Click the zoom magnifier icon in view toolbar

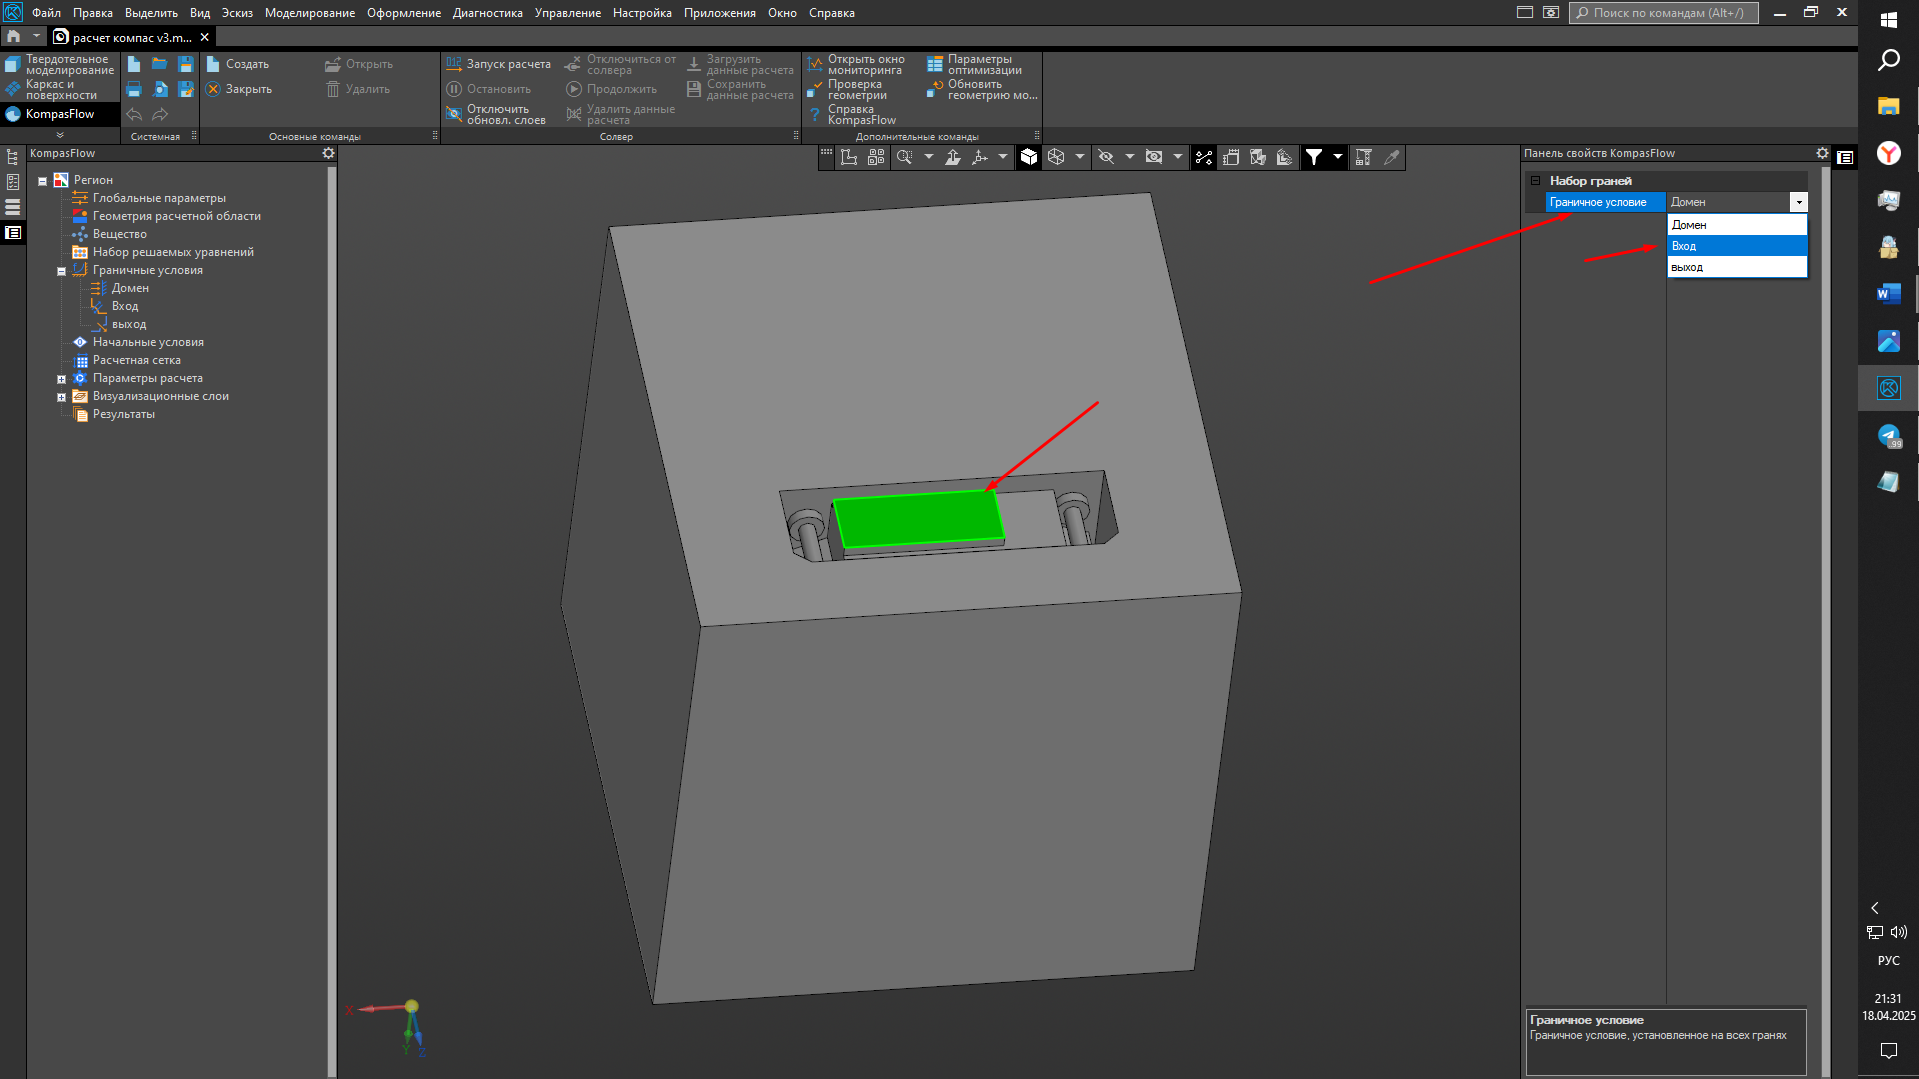coord(904,157)
